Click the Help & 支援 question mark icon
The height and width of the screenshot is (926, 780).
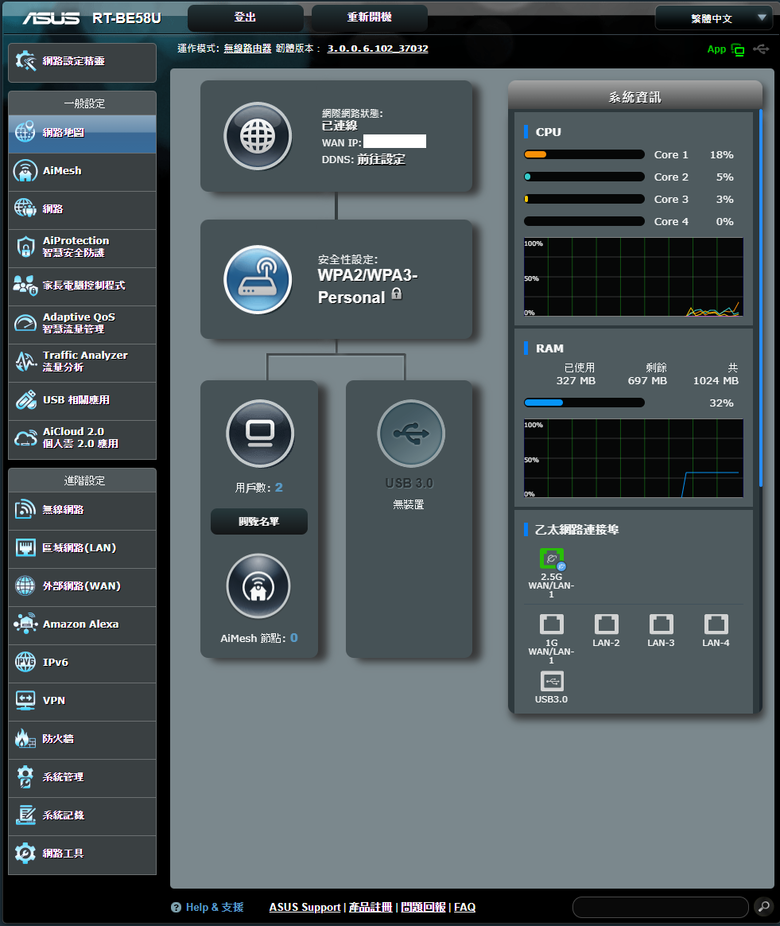pyautogui.click(x=176, y=907)
